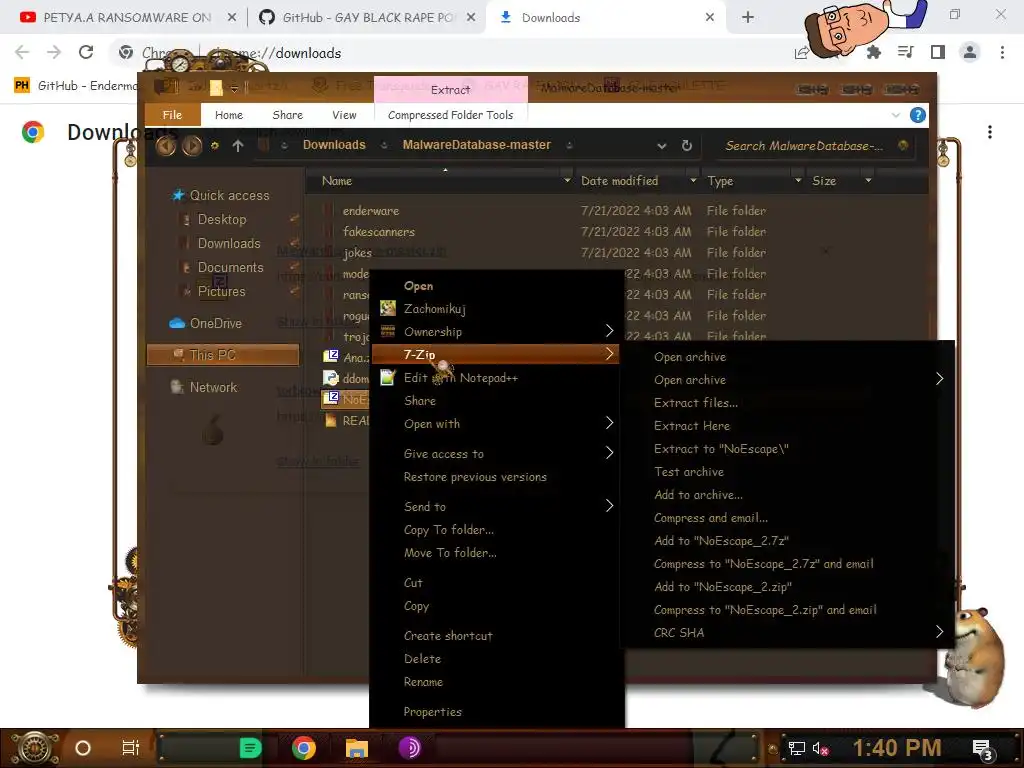
Task: Select Network in navigation pane
Action: pos(213,387)
